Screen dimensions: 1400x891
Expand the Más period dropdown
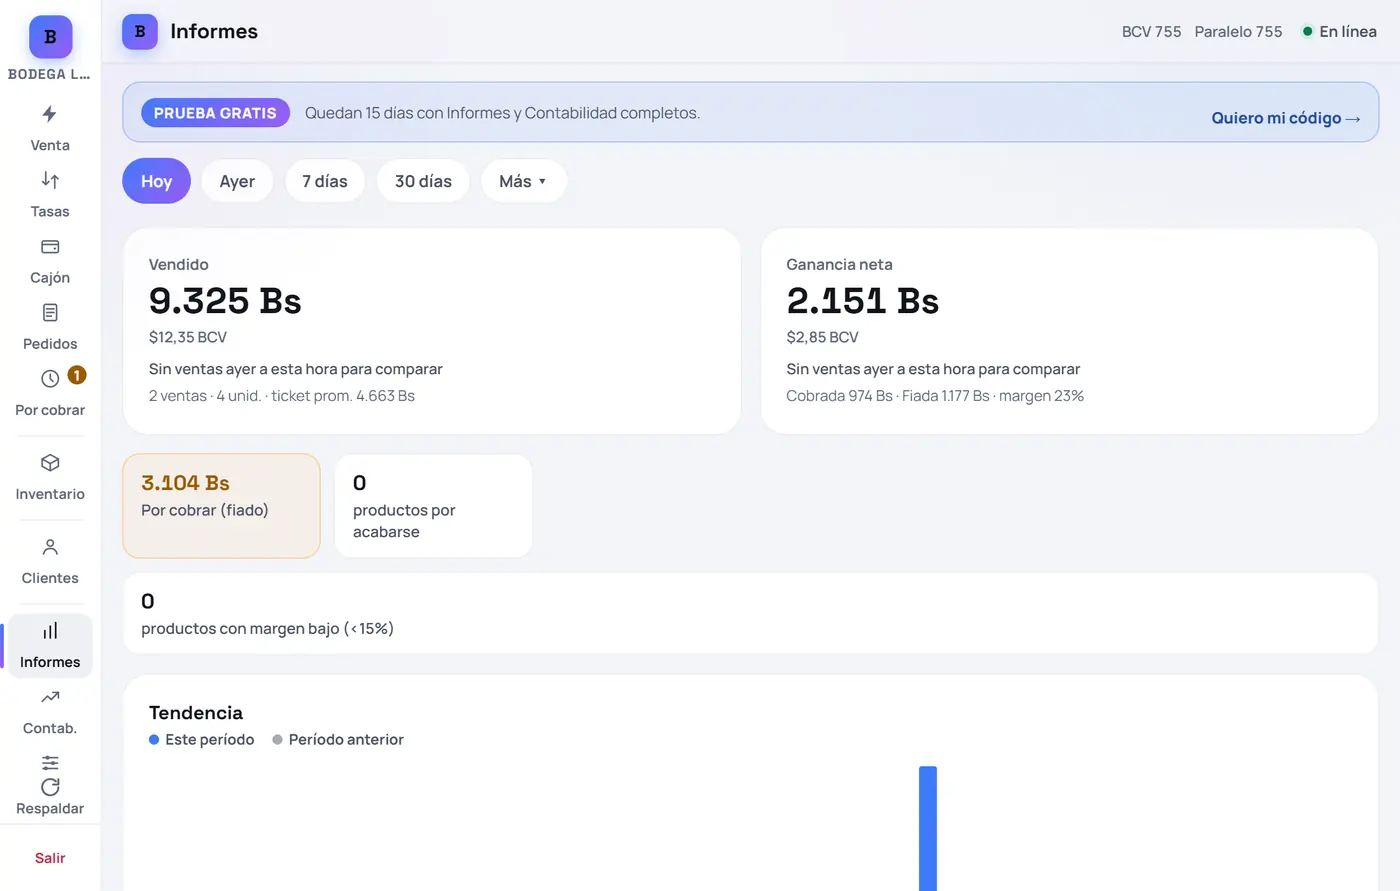point(524,181)
